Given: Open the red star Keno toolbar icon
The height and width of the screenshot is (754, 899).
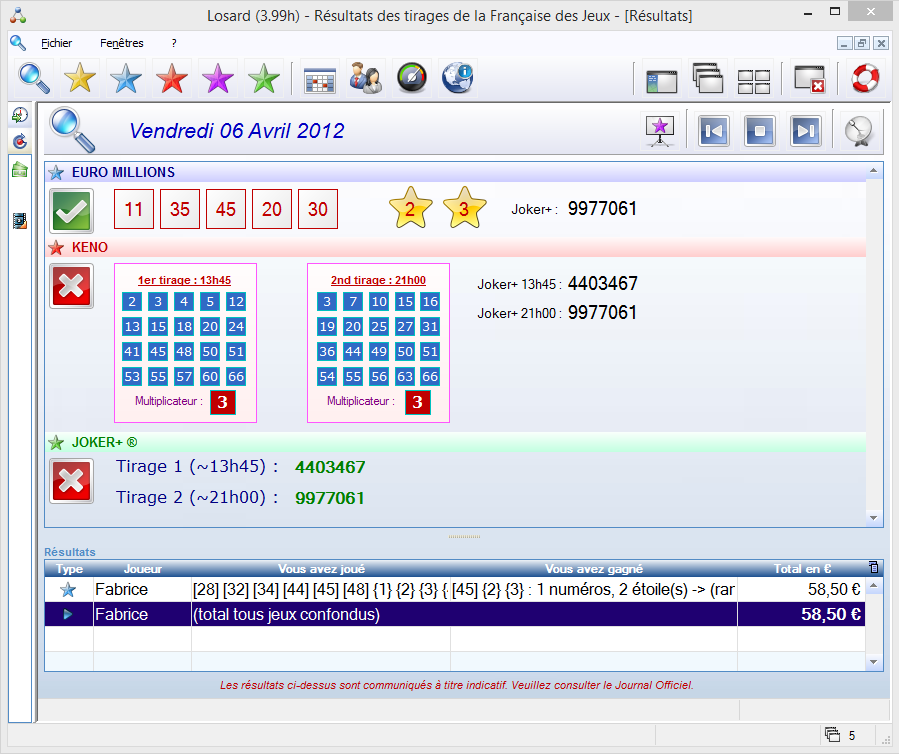Looking at the screenshot, I should (171, 77).
